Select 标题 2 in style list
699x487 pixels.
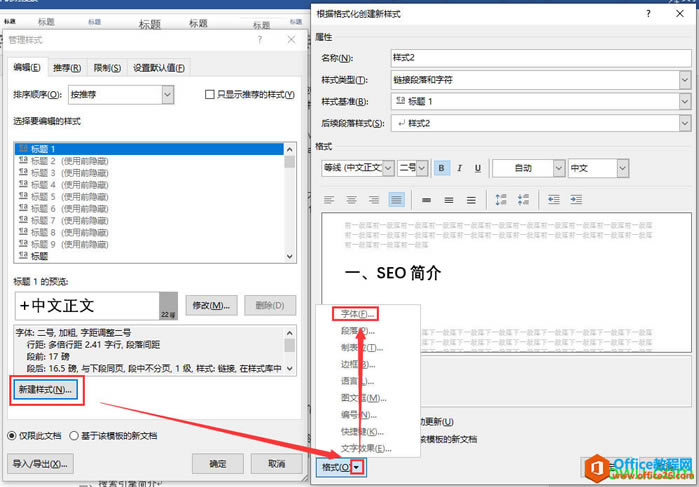[x=149, y=161]
